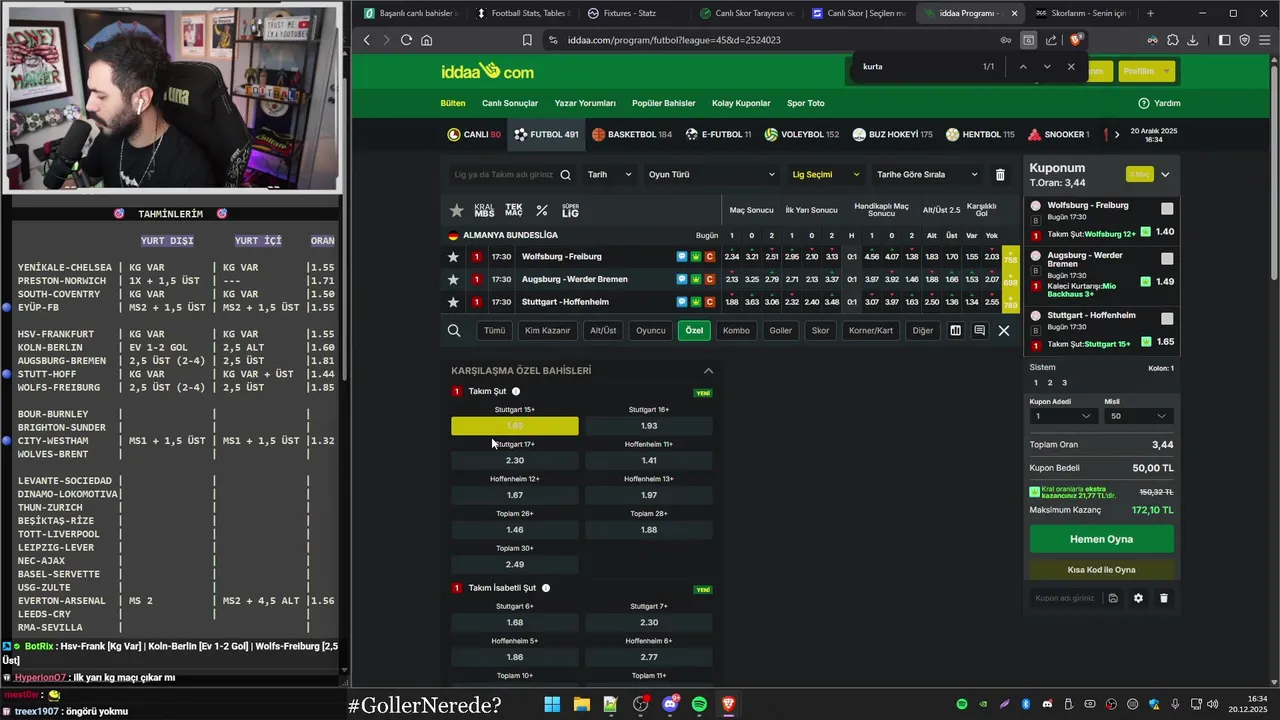
Task: Filter by Kral MBS icon
Action: tap(484, 210)
